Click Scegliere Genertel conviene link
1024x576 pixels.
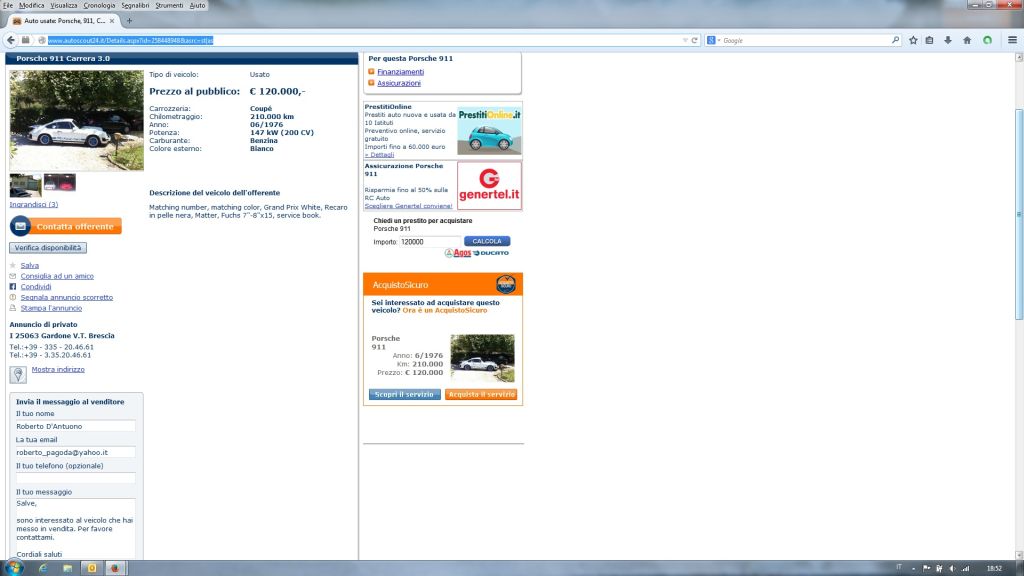(408, 206)
